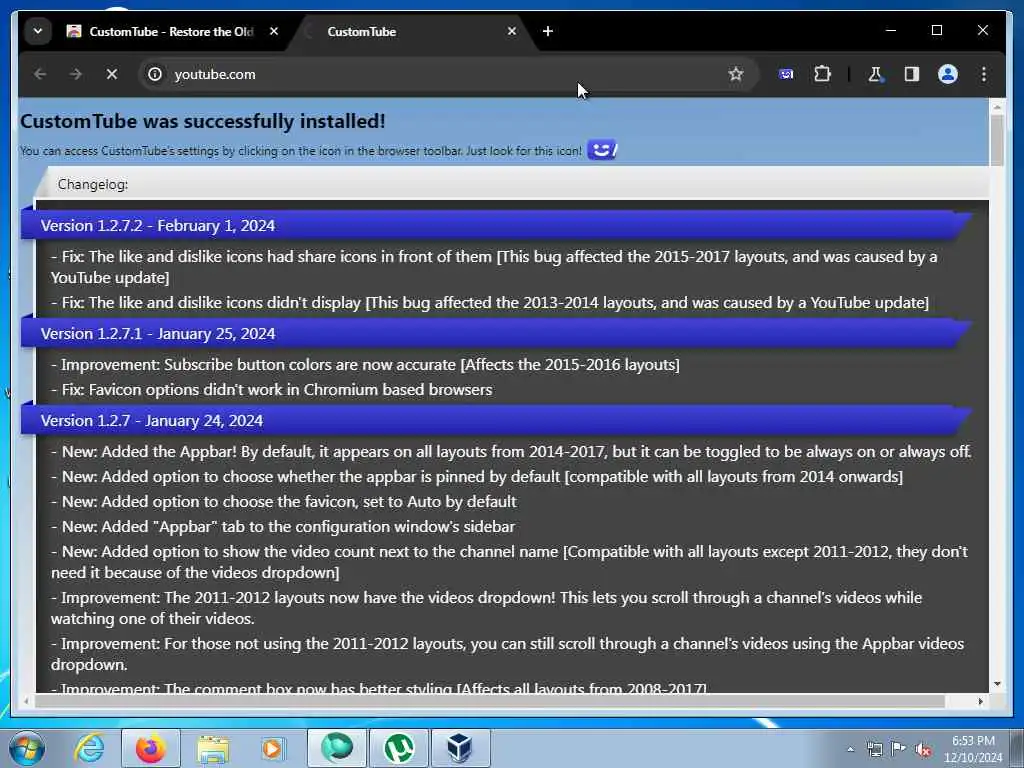Click 'CustomTube was successfully installed!' heading
This screenshot has width=1024, height=768.
(x=203, y=121)
